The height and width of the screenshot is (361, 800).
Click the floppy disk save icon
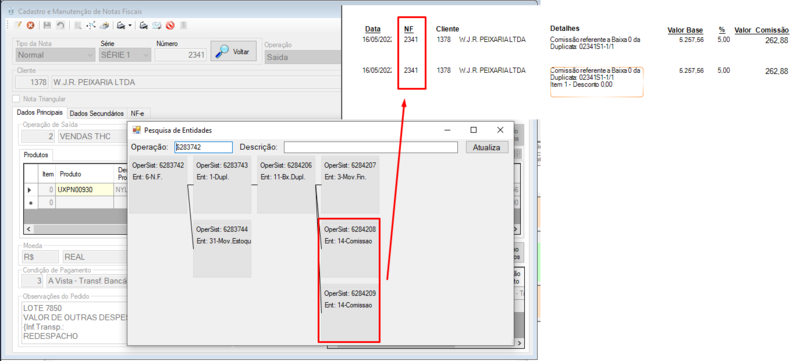tap(47, 25)
